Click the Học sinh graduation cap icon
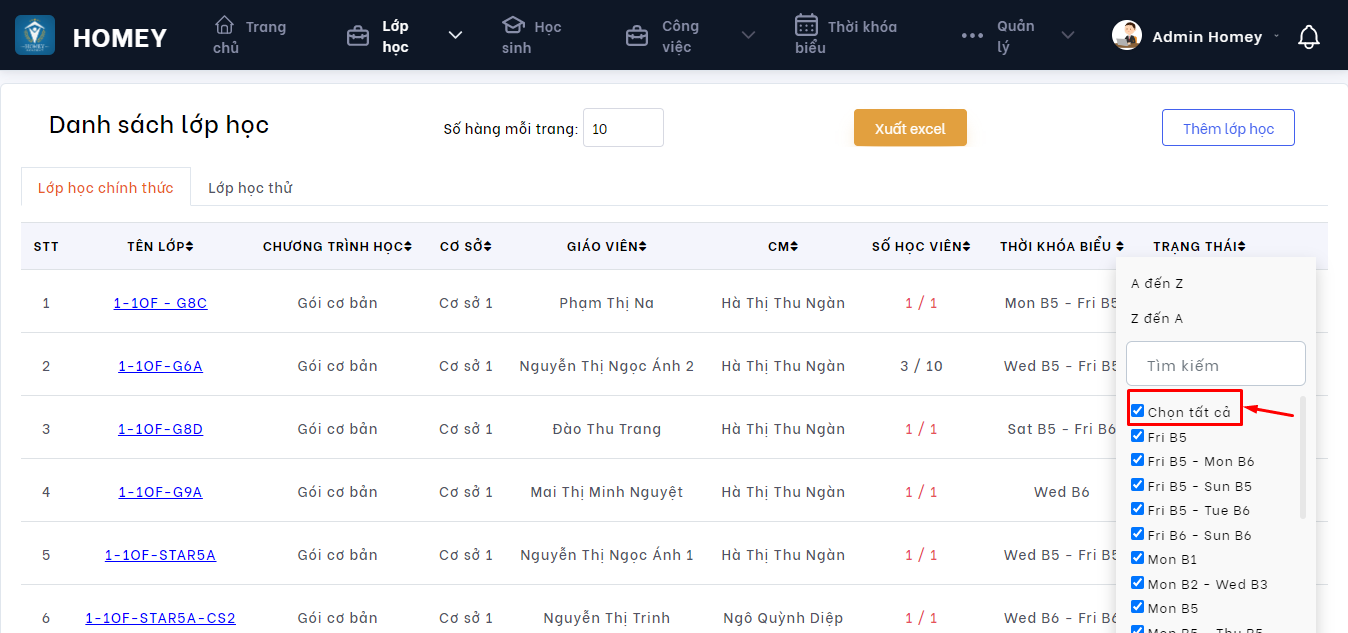The image size is (1348, 633). (513, 25)
